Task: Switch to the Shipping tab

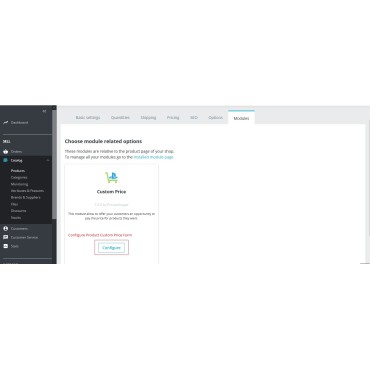Action: click(x=148, y=118)
